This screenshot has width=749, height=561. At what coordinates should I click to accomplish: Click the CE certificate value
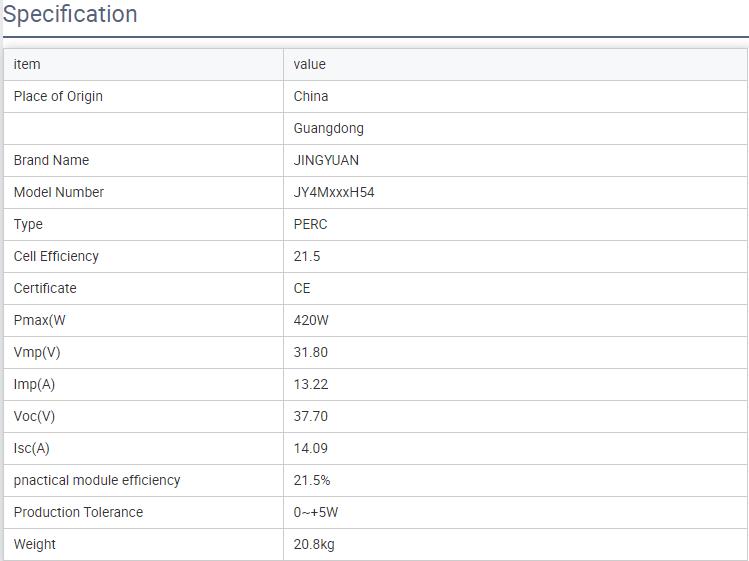[x=302, y=288]
